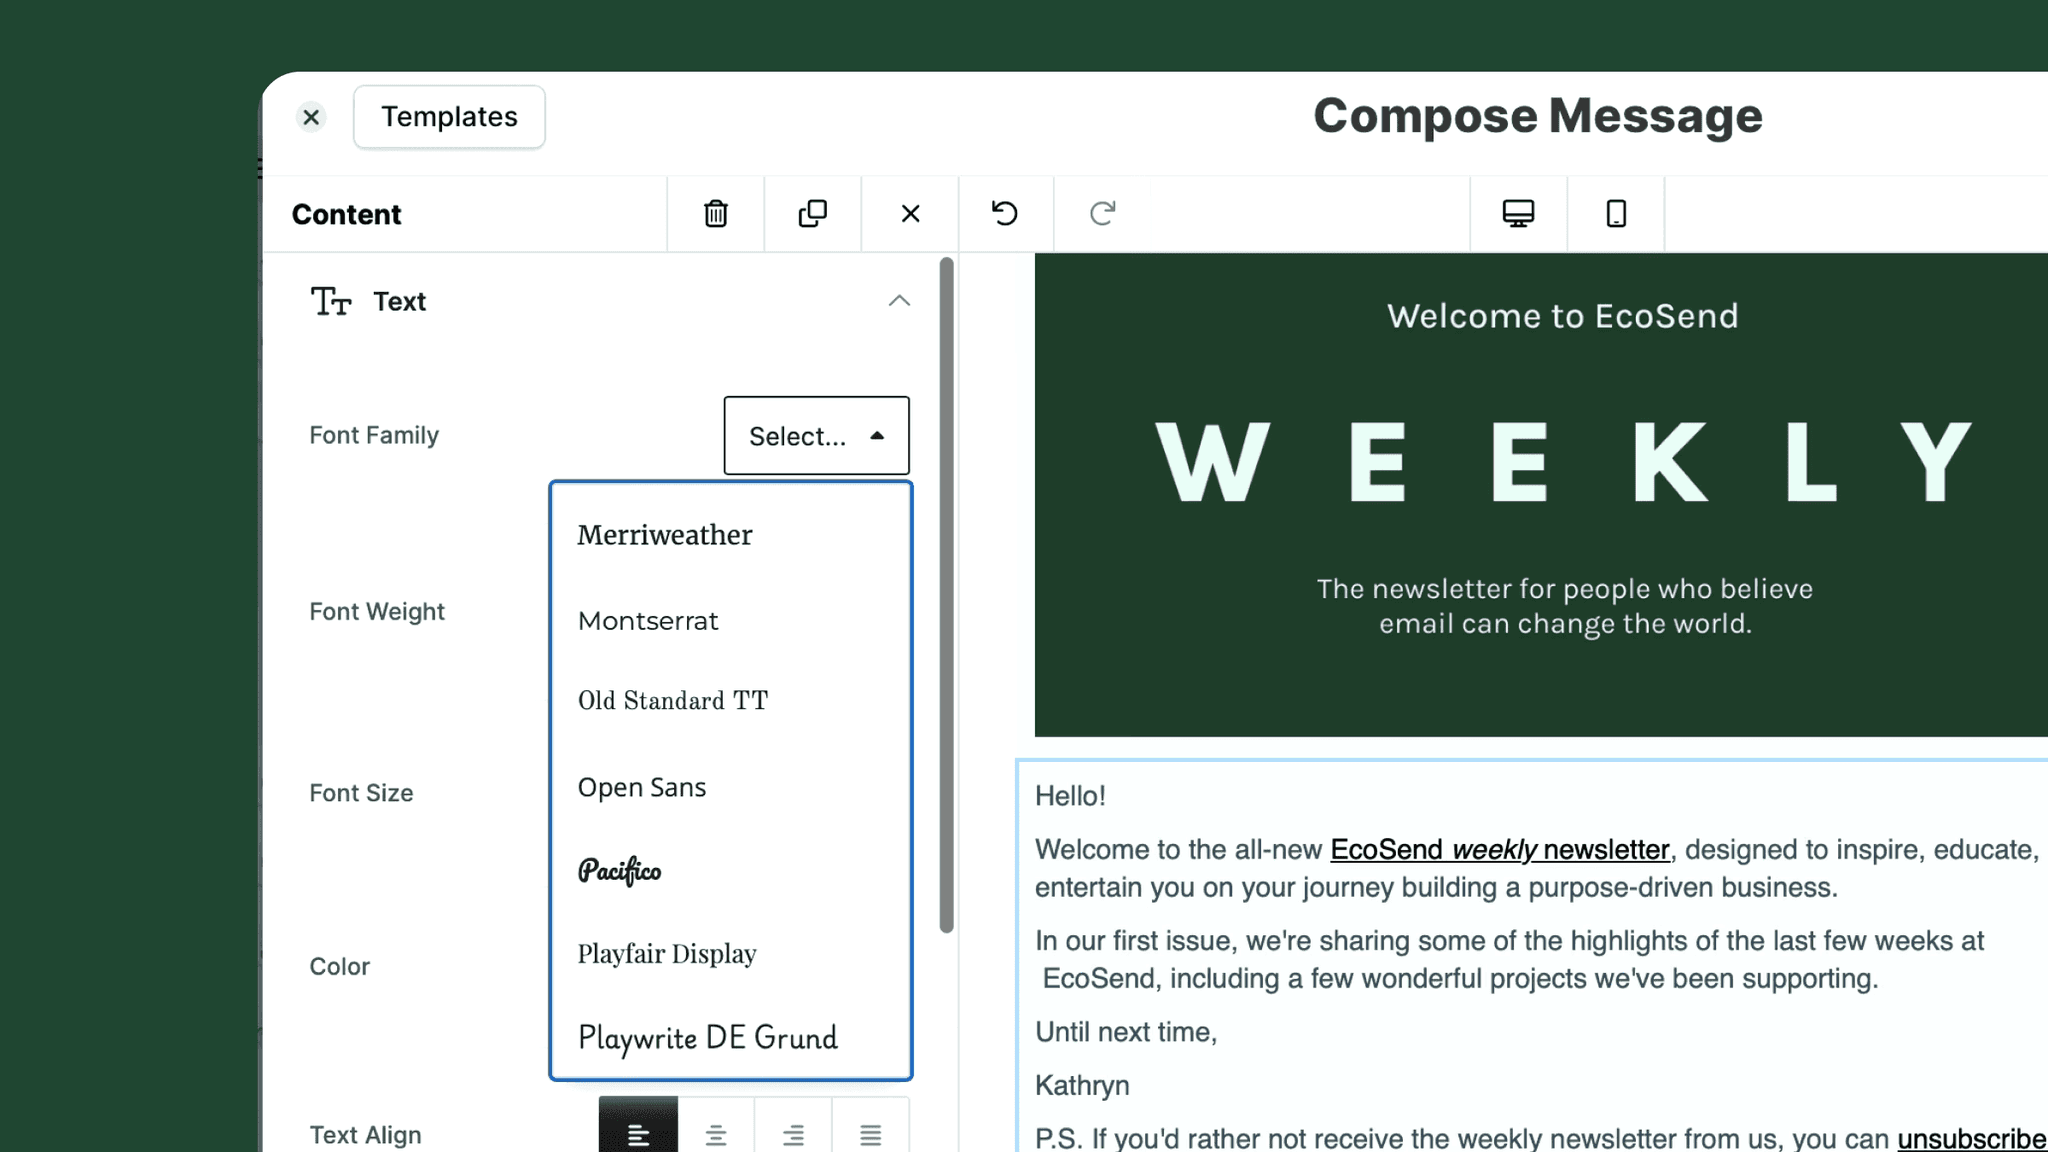Click the Text Align label
Image resolution: width=2048 pixels, height=1152 pixels.
365,1135
